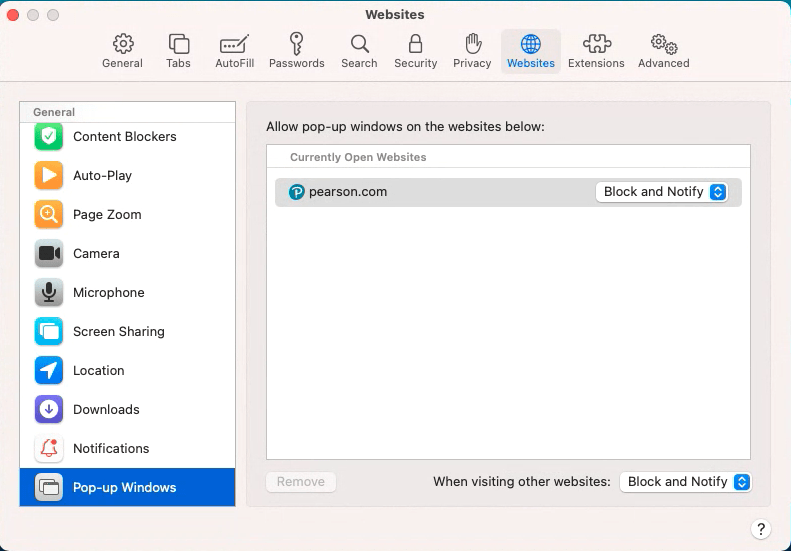The width and height of the screenshot is (791, 551).
Task: Switch to the Passwords tab label
Action: (297, 63)
